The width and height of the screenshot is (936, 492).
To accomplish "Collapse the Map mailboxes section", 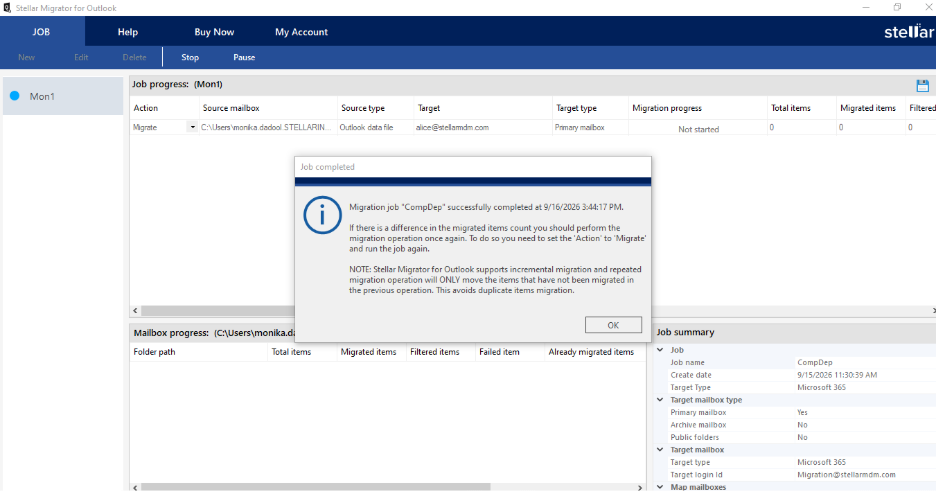I will pyautogui.click(x=660, y=487).
